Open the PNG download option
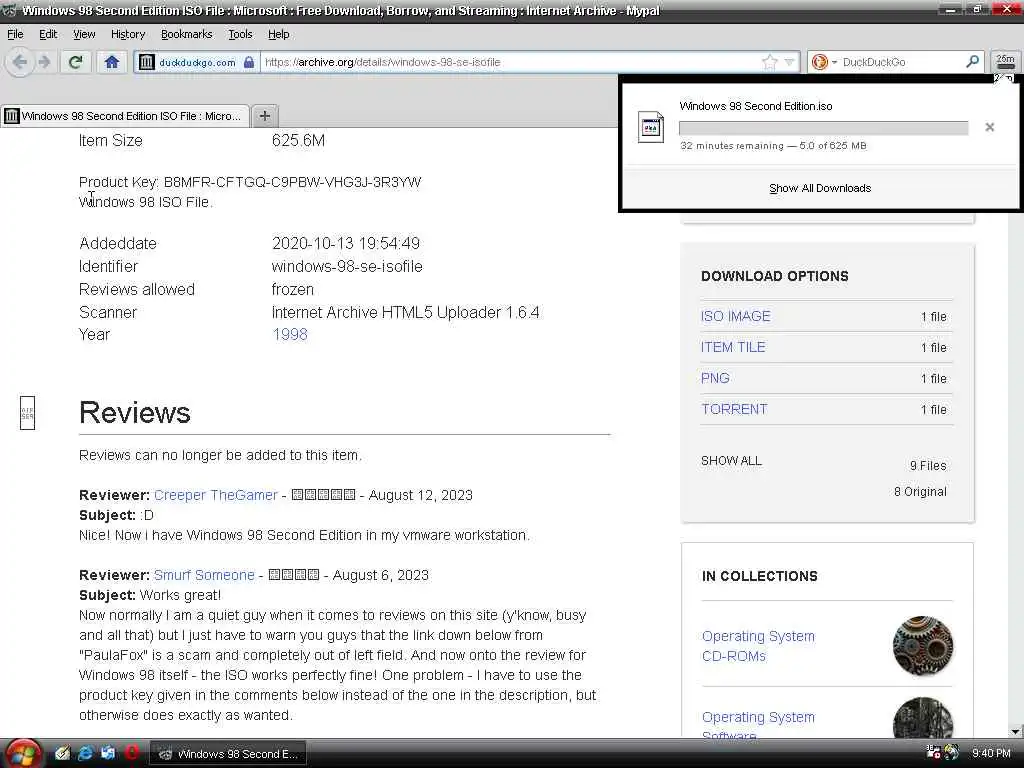Viewport: 1024px width, 768px height. (x=715, y=378)
